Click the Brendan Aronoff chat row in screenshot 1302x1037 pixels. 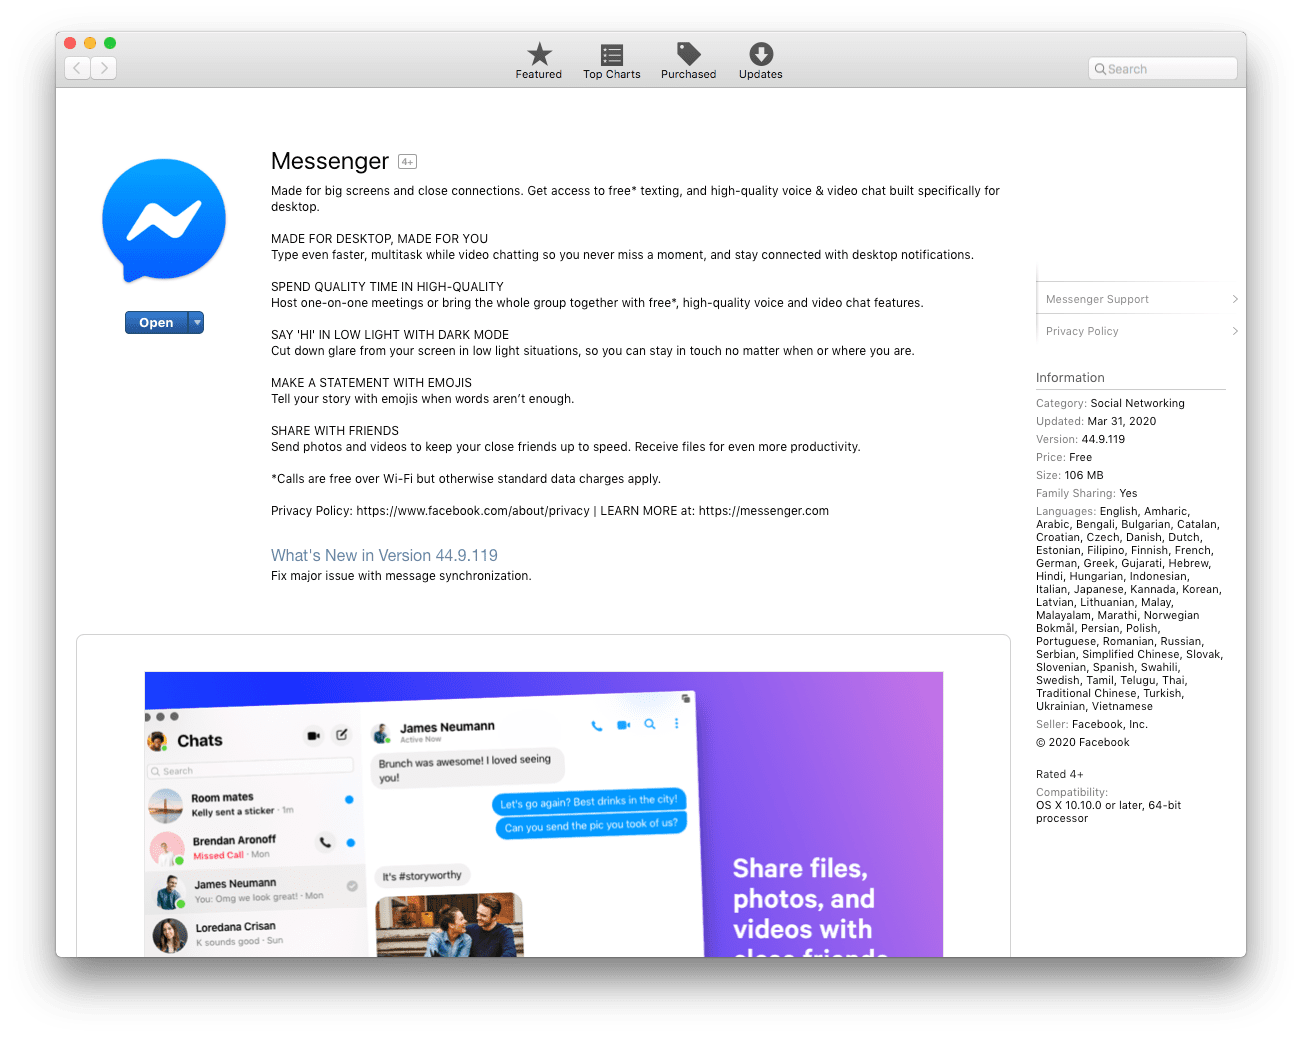(255, 848)
